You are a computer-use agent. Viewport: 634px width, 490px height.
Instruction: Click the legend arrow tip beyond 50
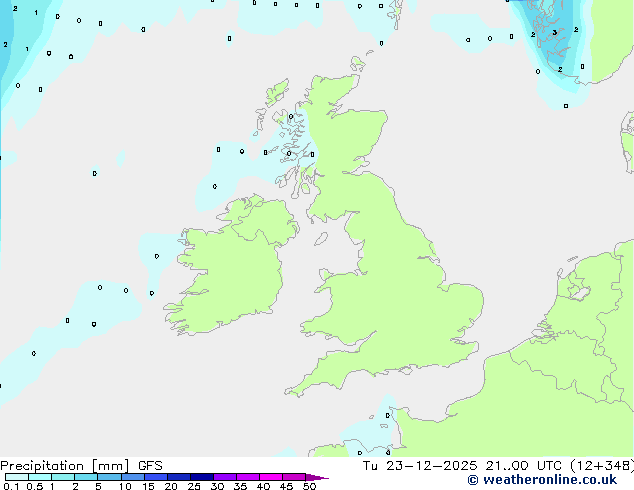pyautogui.click(x=317, y=477)
